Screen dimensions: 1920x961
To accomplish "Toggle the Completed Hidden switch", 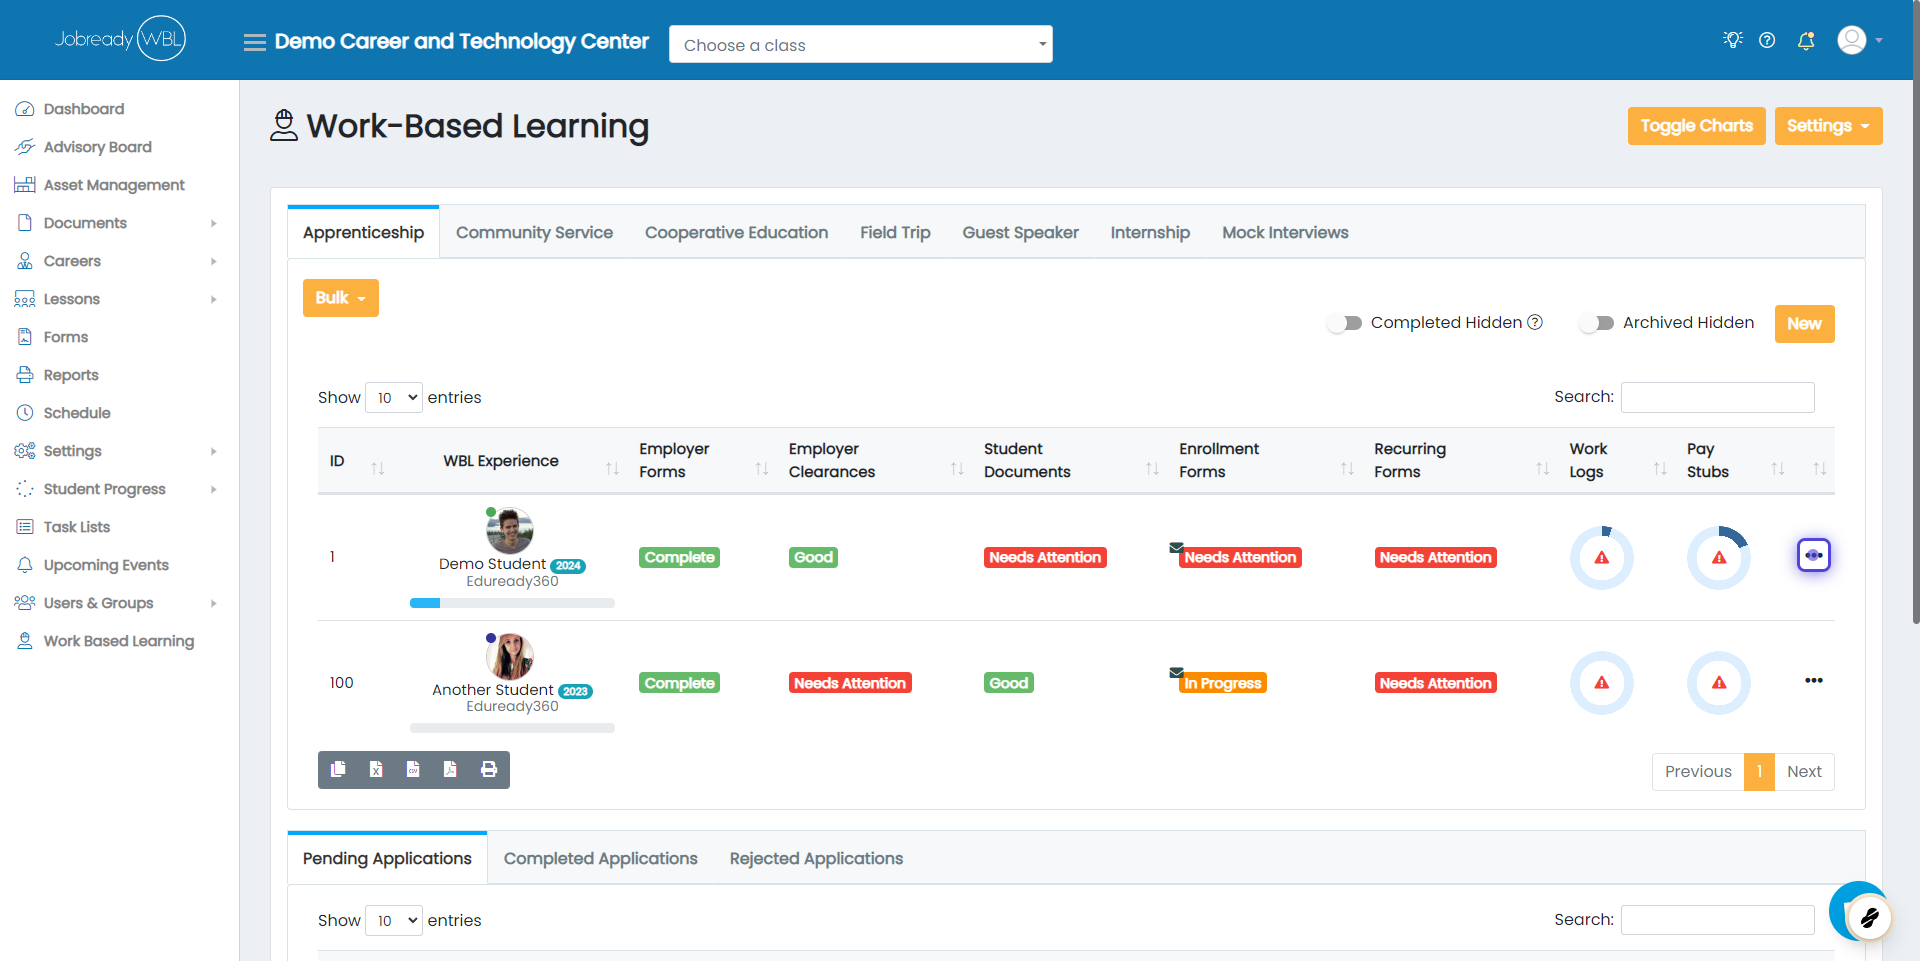I will [x=1345, y=323].
